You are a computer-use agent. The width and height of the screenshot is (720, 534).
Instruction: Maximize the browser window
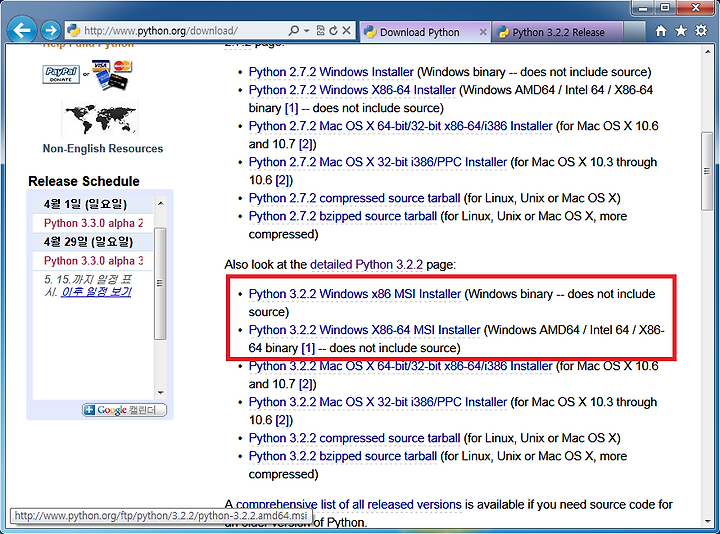(x=665, y=8)
